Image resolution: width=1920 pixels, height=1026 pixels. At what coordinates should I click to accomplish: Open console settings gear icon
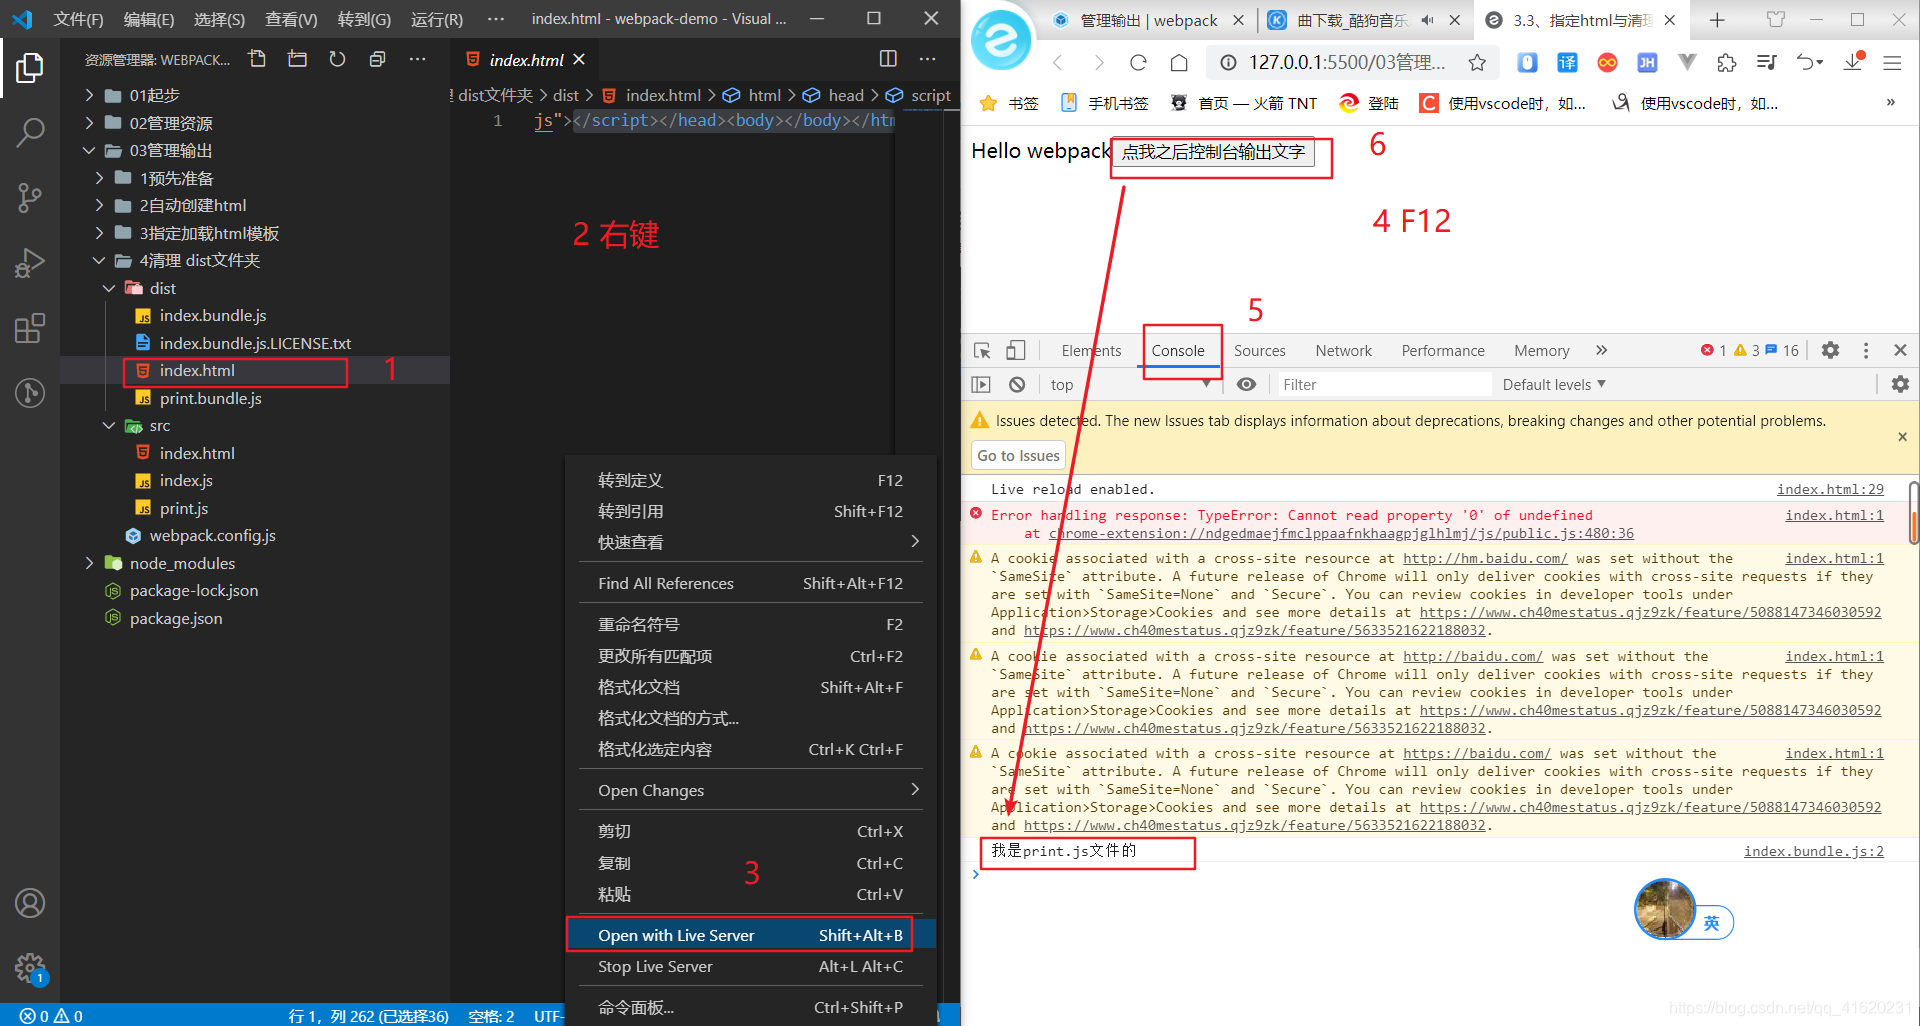tap(1900, 384)
